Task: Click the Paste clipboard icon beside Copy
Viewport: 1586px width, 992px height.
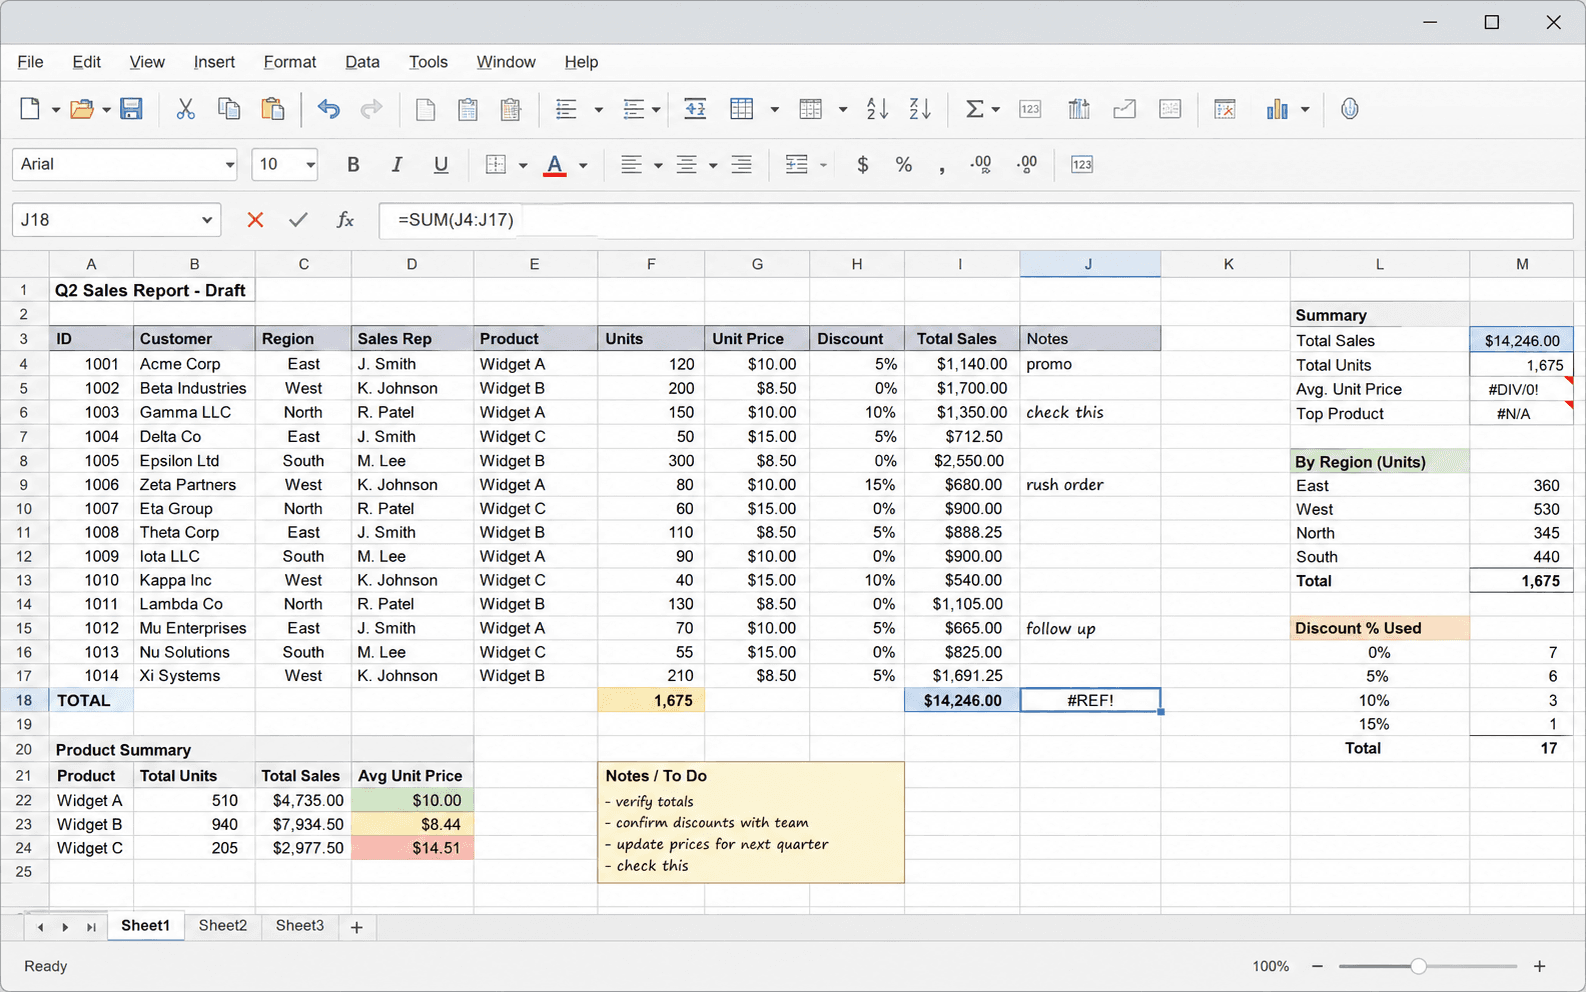Action: tap(272, 109)
